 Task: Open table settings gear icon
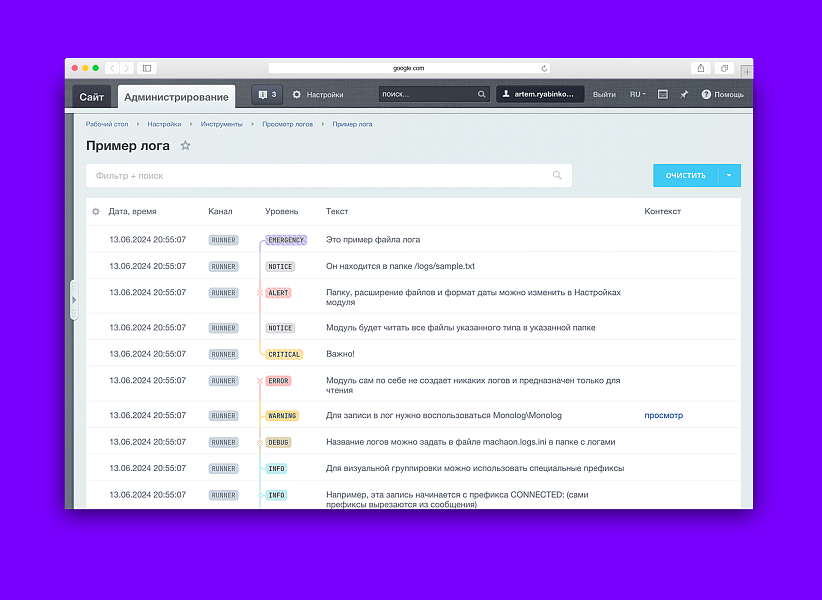(x=95, y=212)
